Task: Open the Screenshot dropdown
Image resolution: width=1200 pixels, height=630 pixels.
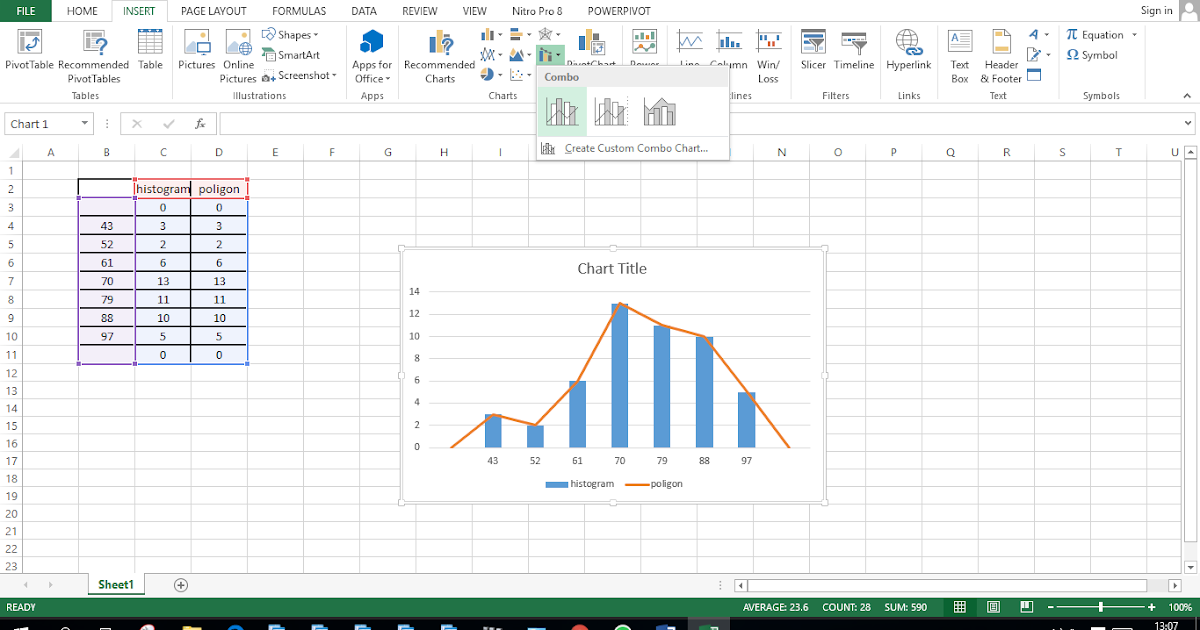Action: (297, 75)
